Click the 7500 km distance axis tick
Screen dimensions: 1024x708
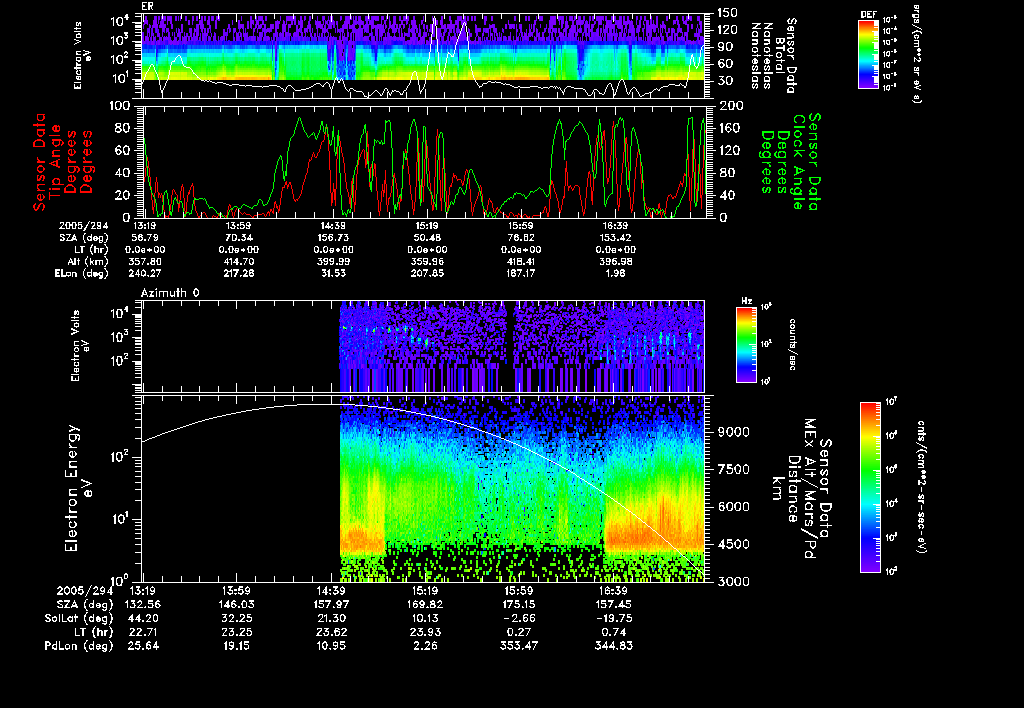pos(733,470)
